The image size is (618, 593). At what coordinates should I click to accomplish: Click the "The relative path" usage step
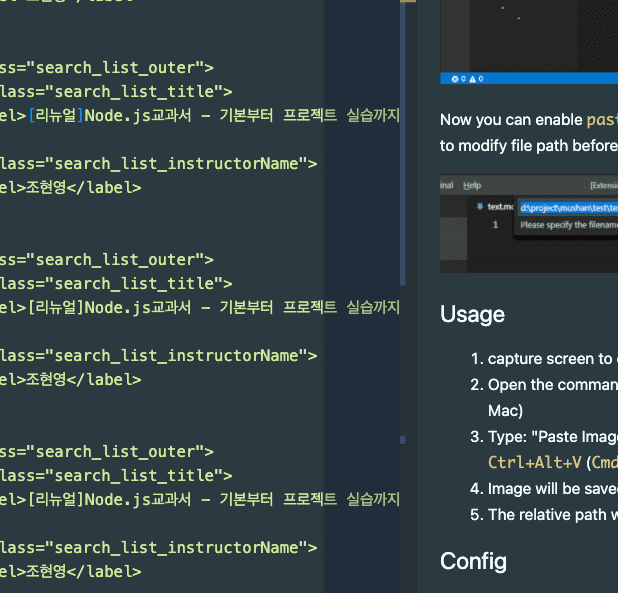click(552, 515)
